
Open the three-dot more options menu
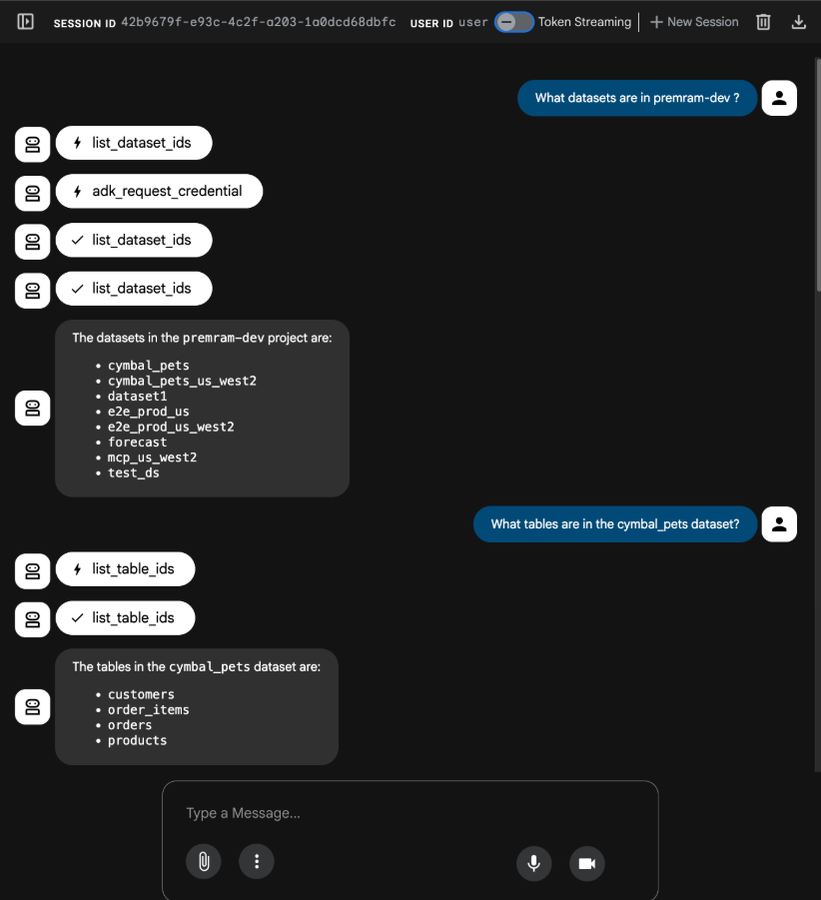[256, 861]
